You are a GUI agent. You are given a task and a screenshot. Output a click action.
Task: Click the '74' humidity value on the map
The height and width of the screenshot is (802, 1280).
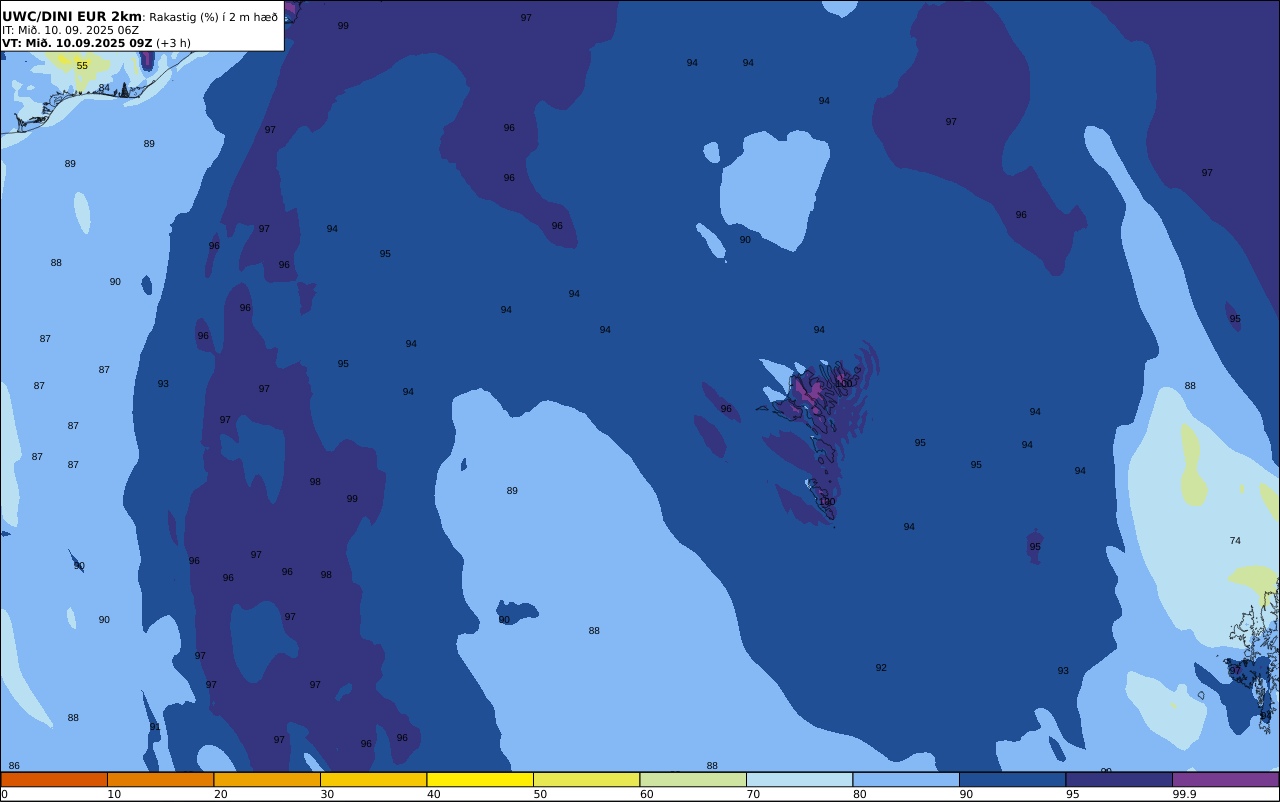click(x=1235, y=541)
